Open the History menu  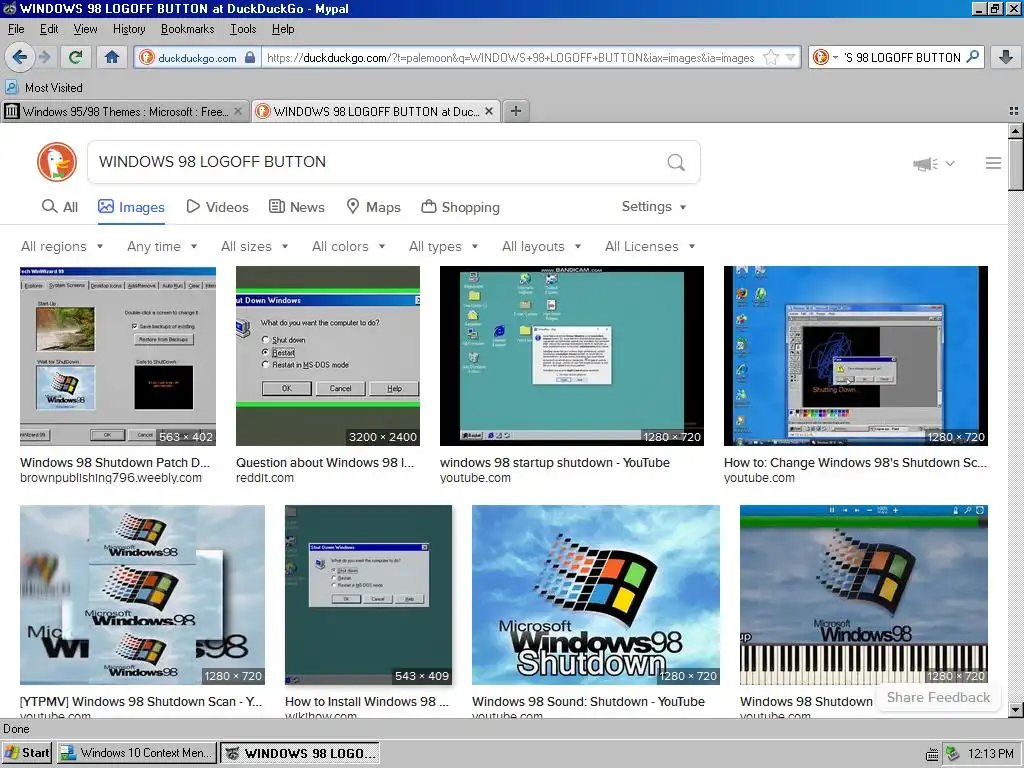[129, 29]
